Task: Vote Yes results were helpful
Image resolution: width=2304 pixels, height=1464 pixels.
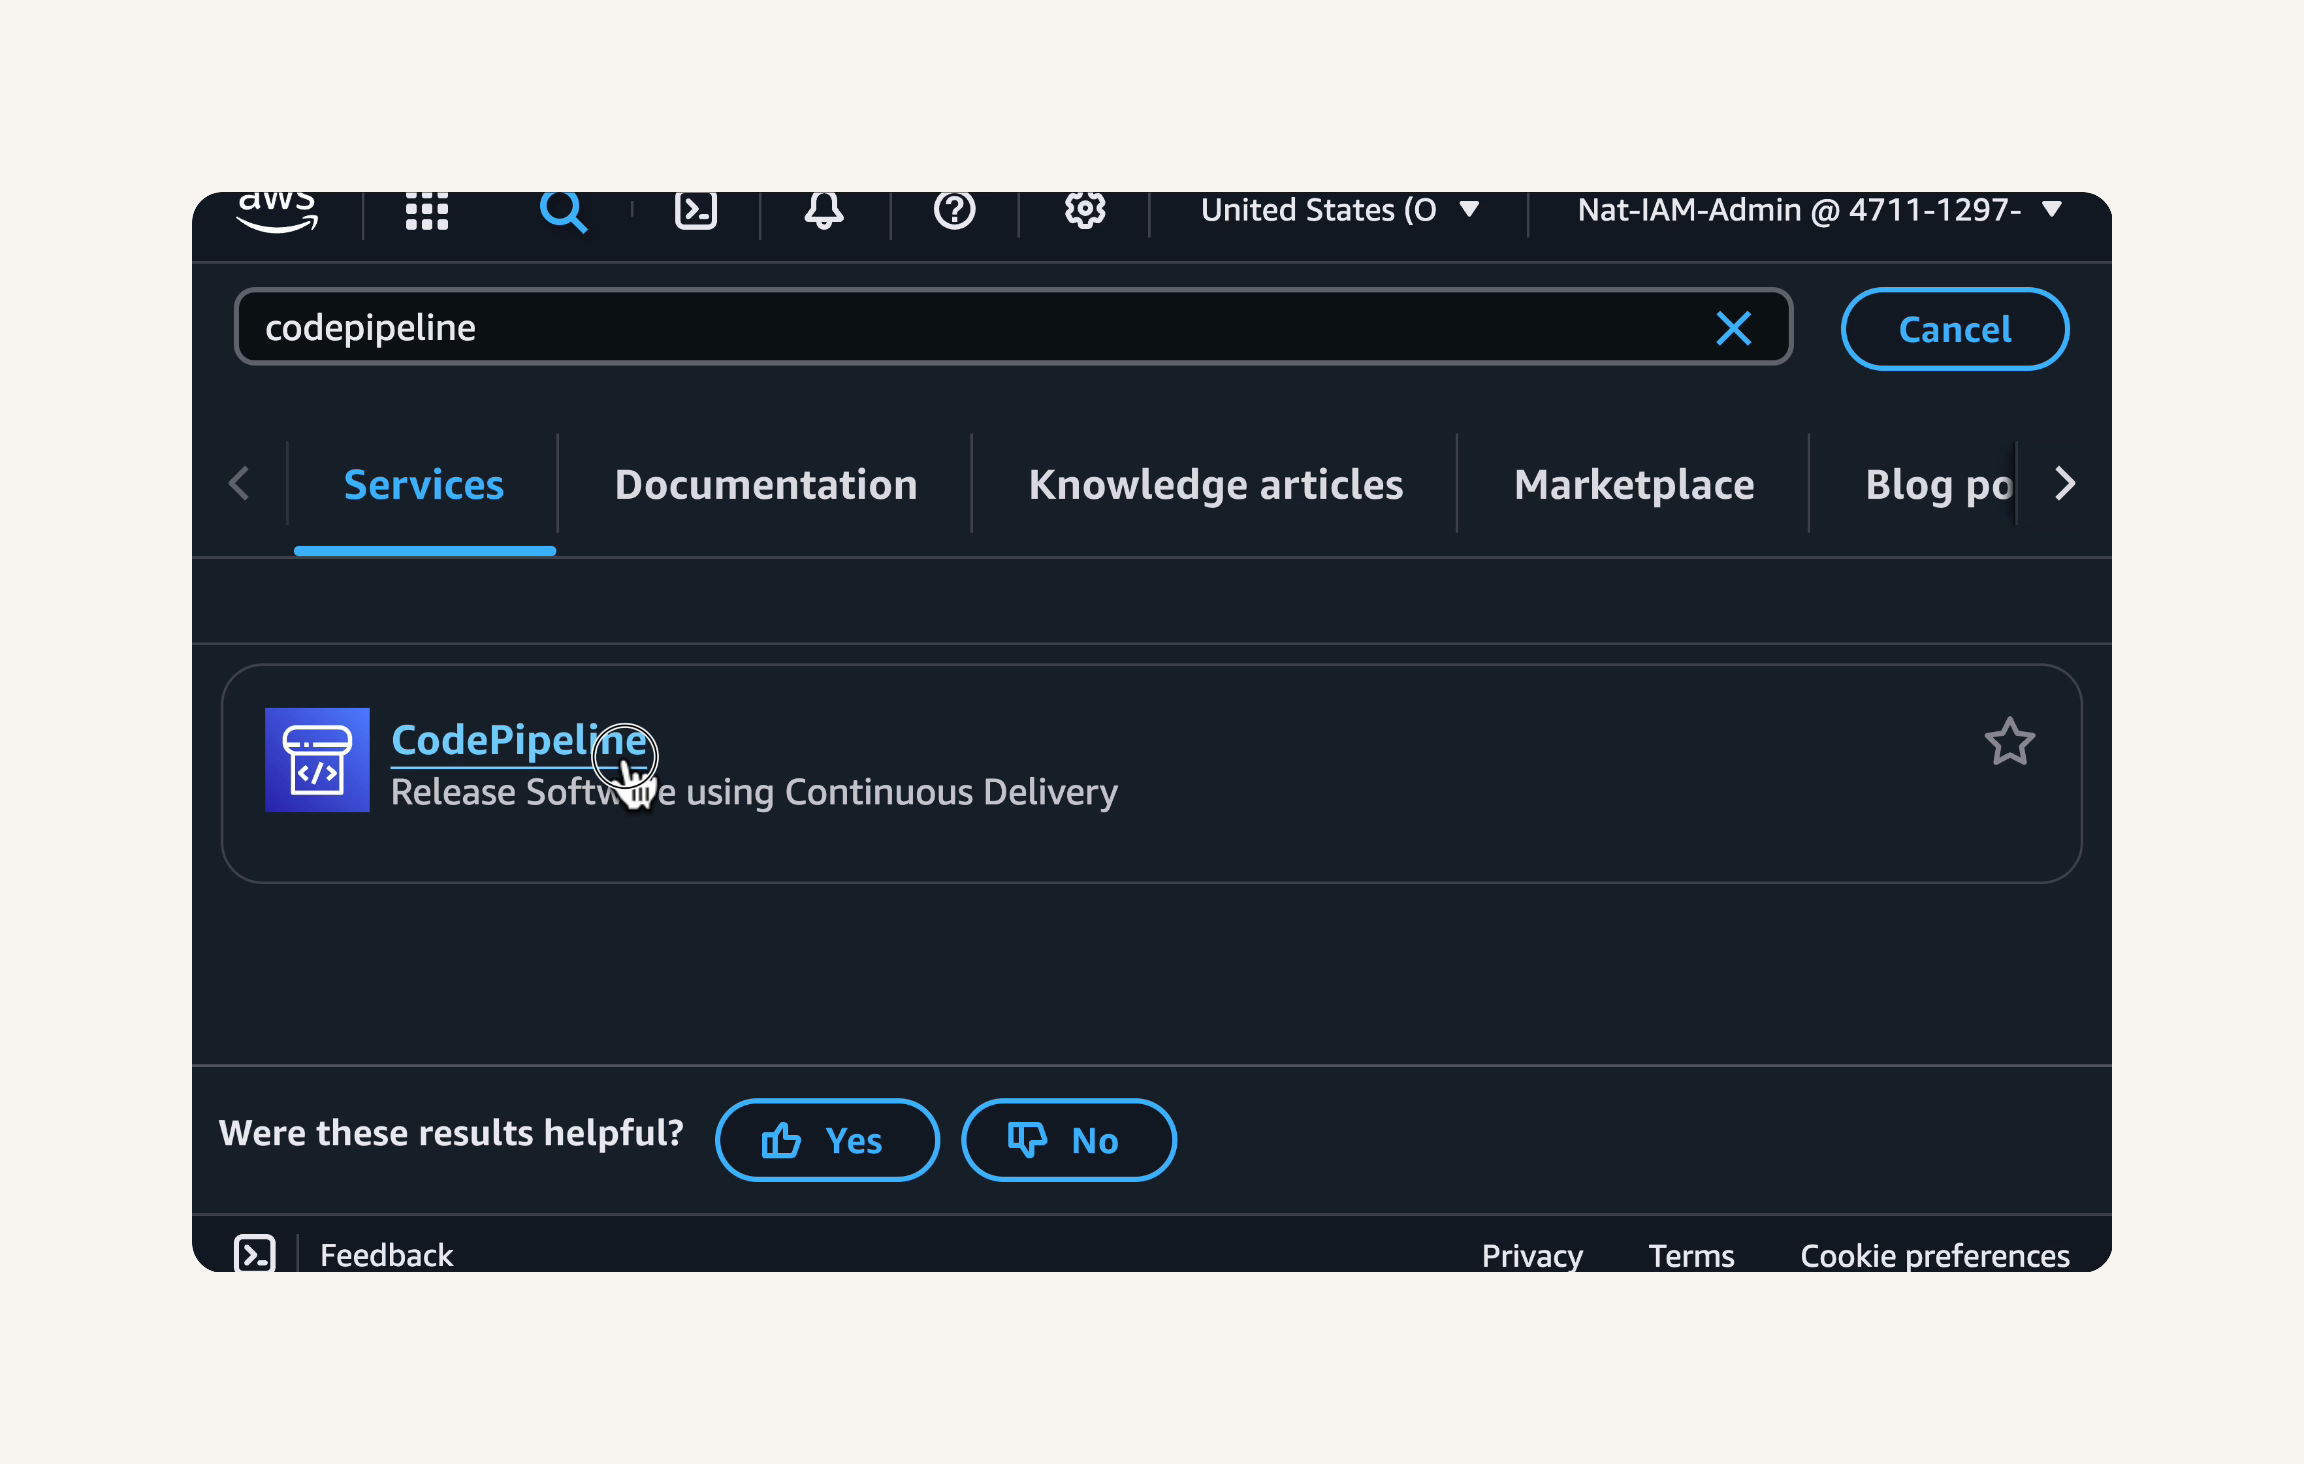Action: (827, 1140)
